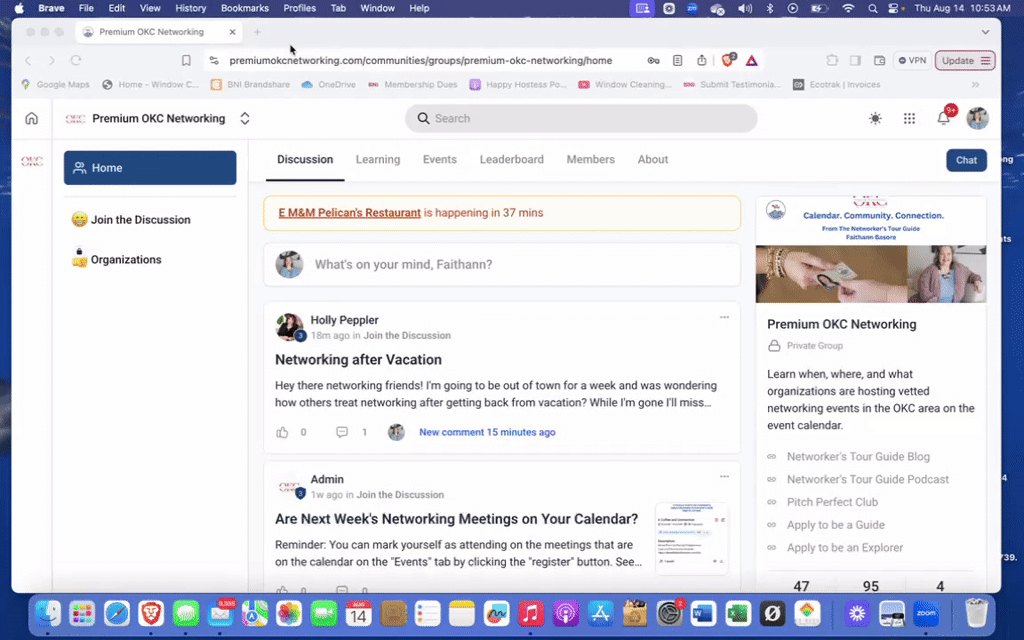The height and width of the screenshot is (640, 1024).
Task: Open the Organizations channel
Action: [x=116, y=259]
